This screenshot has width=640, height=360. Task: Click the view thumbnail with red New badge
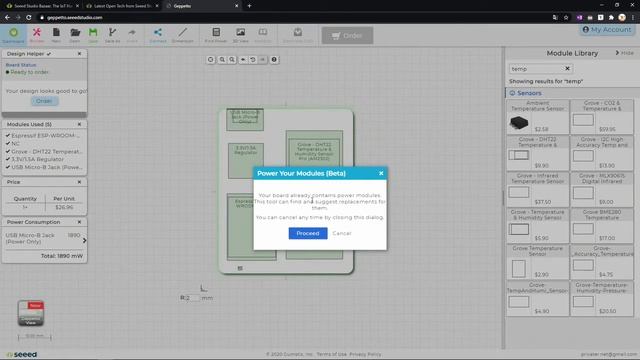tap(31, 313)
